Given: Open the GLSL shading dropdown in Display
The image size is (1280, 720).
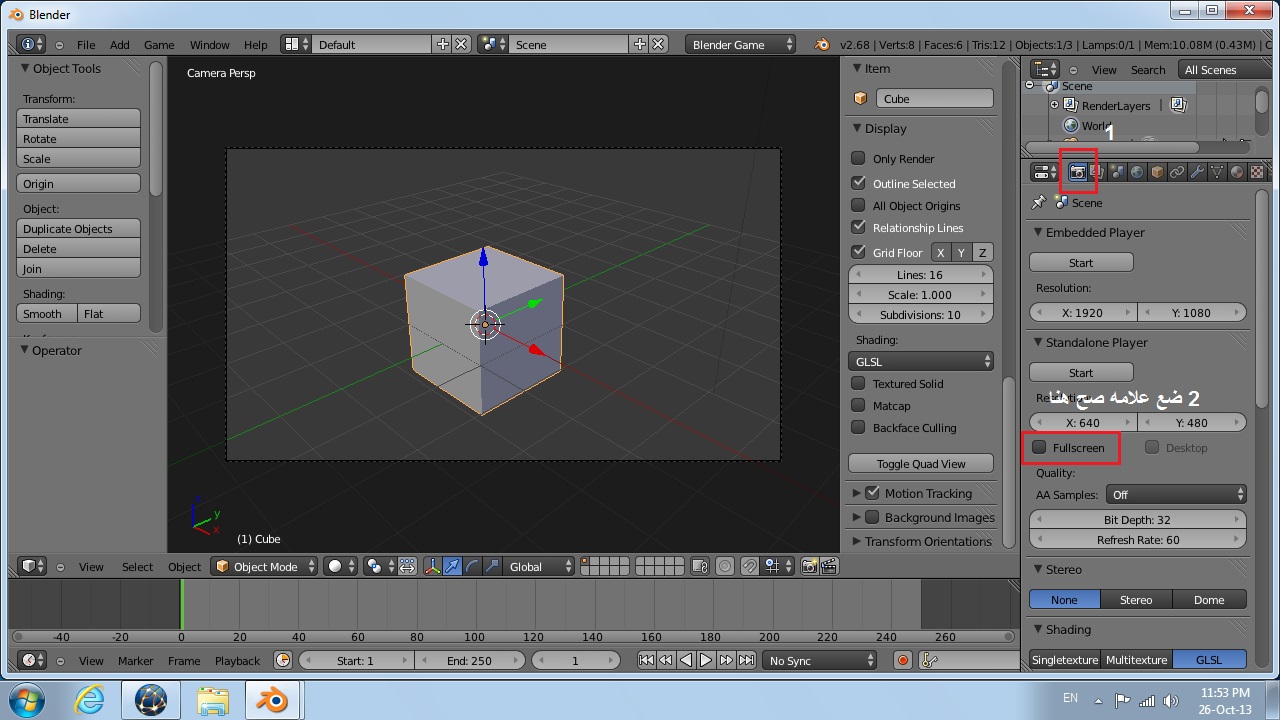Looking at the screenshot, I should (x=921, y=361).
